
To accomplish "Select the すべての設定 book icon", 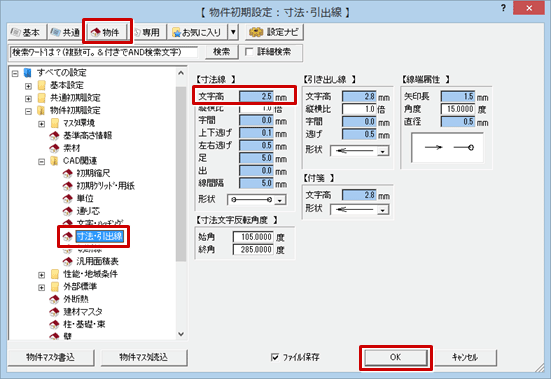I will click(x=28, y=73).
